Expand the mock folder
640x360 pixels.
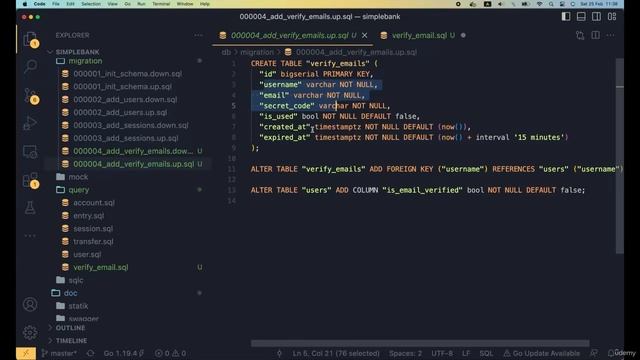[78, 177]
